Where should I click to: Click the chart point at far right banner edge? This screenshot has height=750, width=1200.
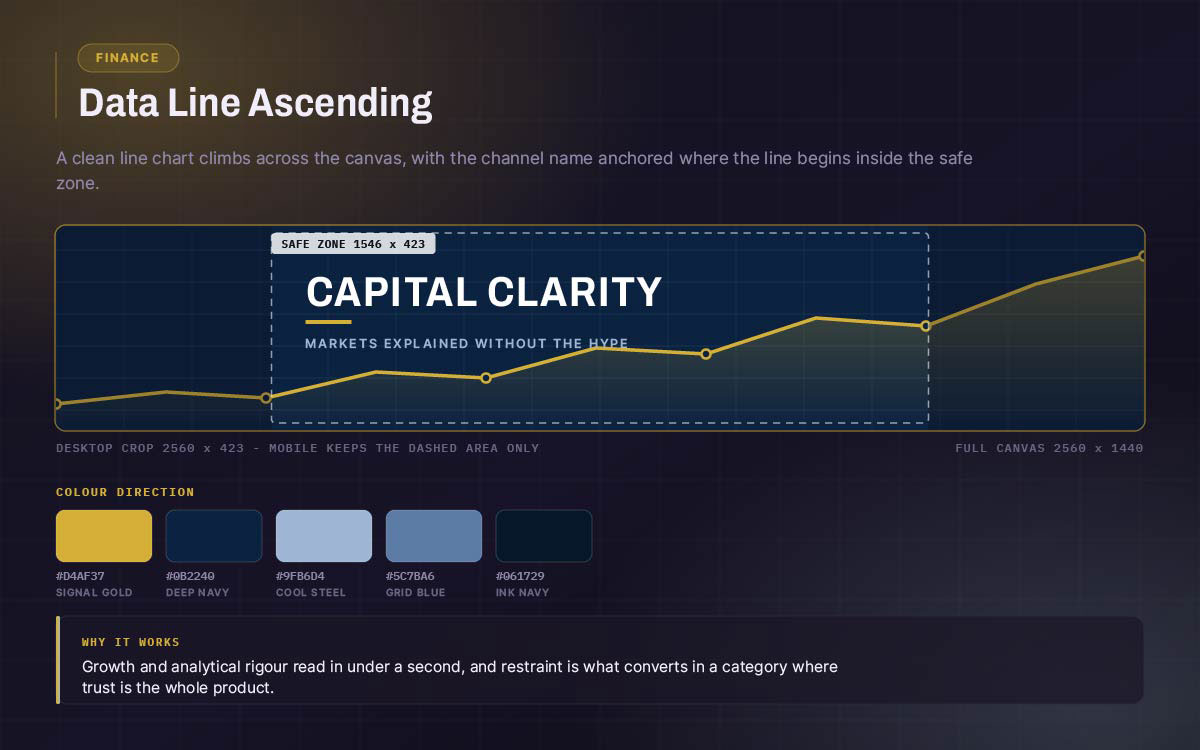point(1142,256)
